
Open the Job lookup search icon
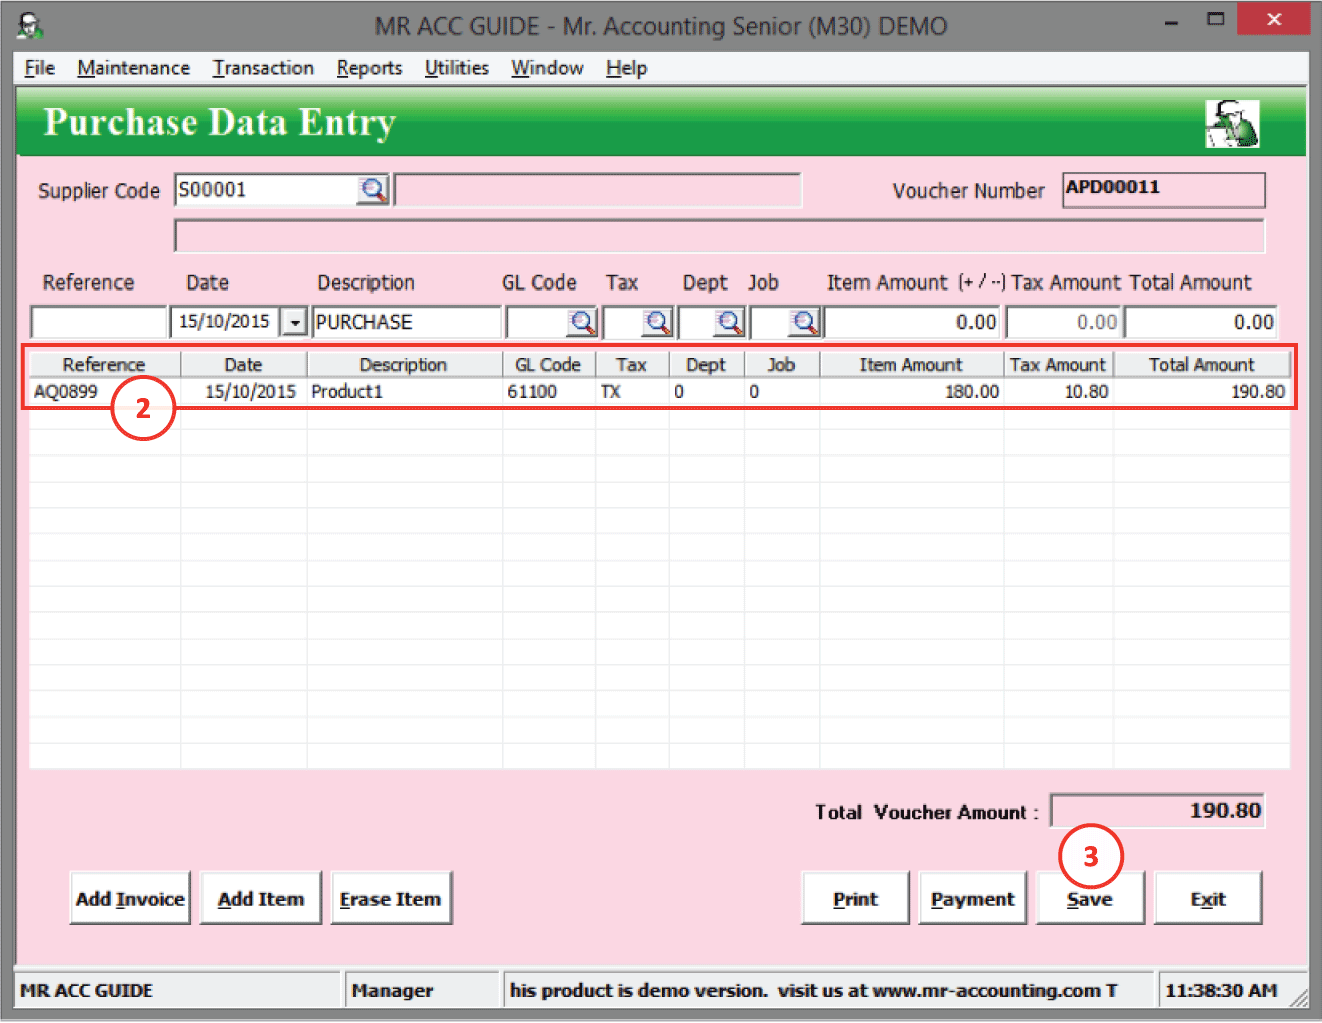click(x=804, y=322)
